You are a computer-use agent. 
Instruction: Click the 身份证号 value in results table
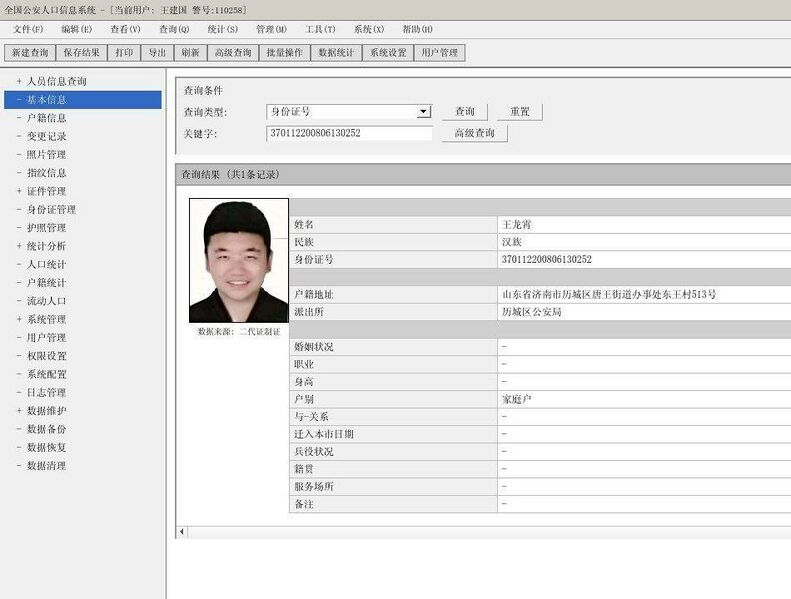[x=547, y=259]
